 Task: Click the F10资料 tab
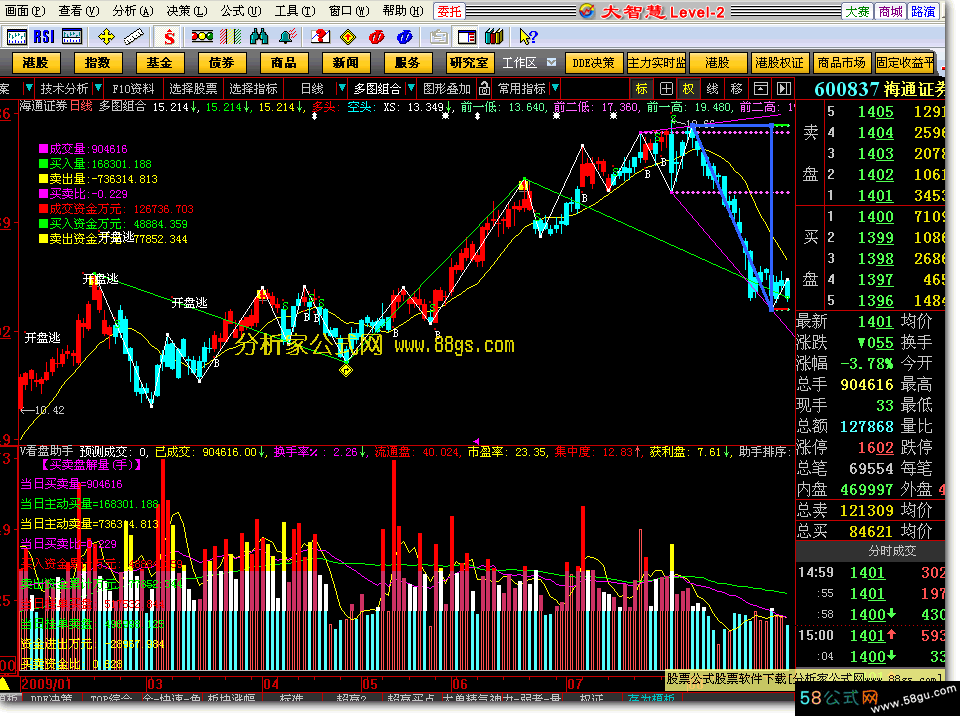[133, 89]
